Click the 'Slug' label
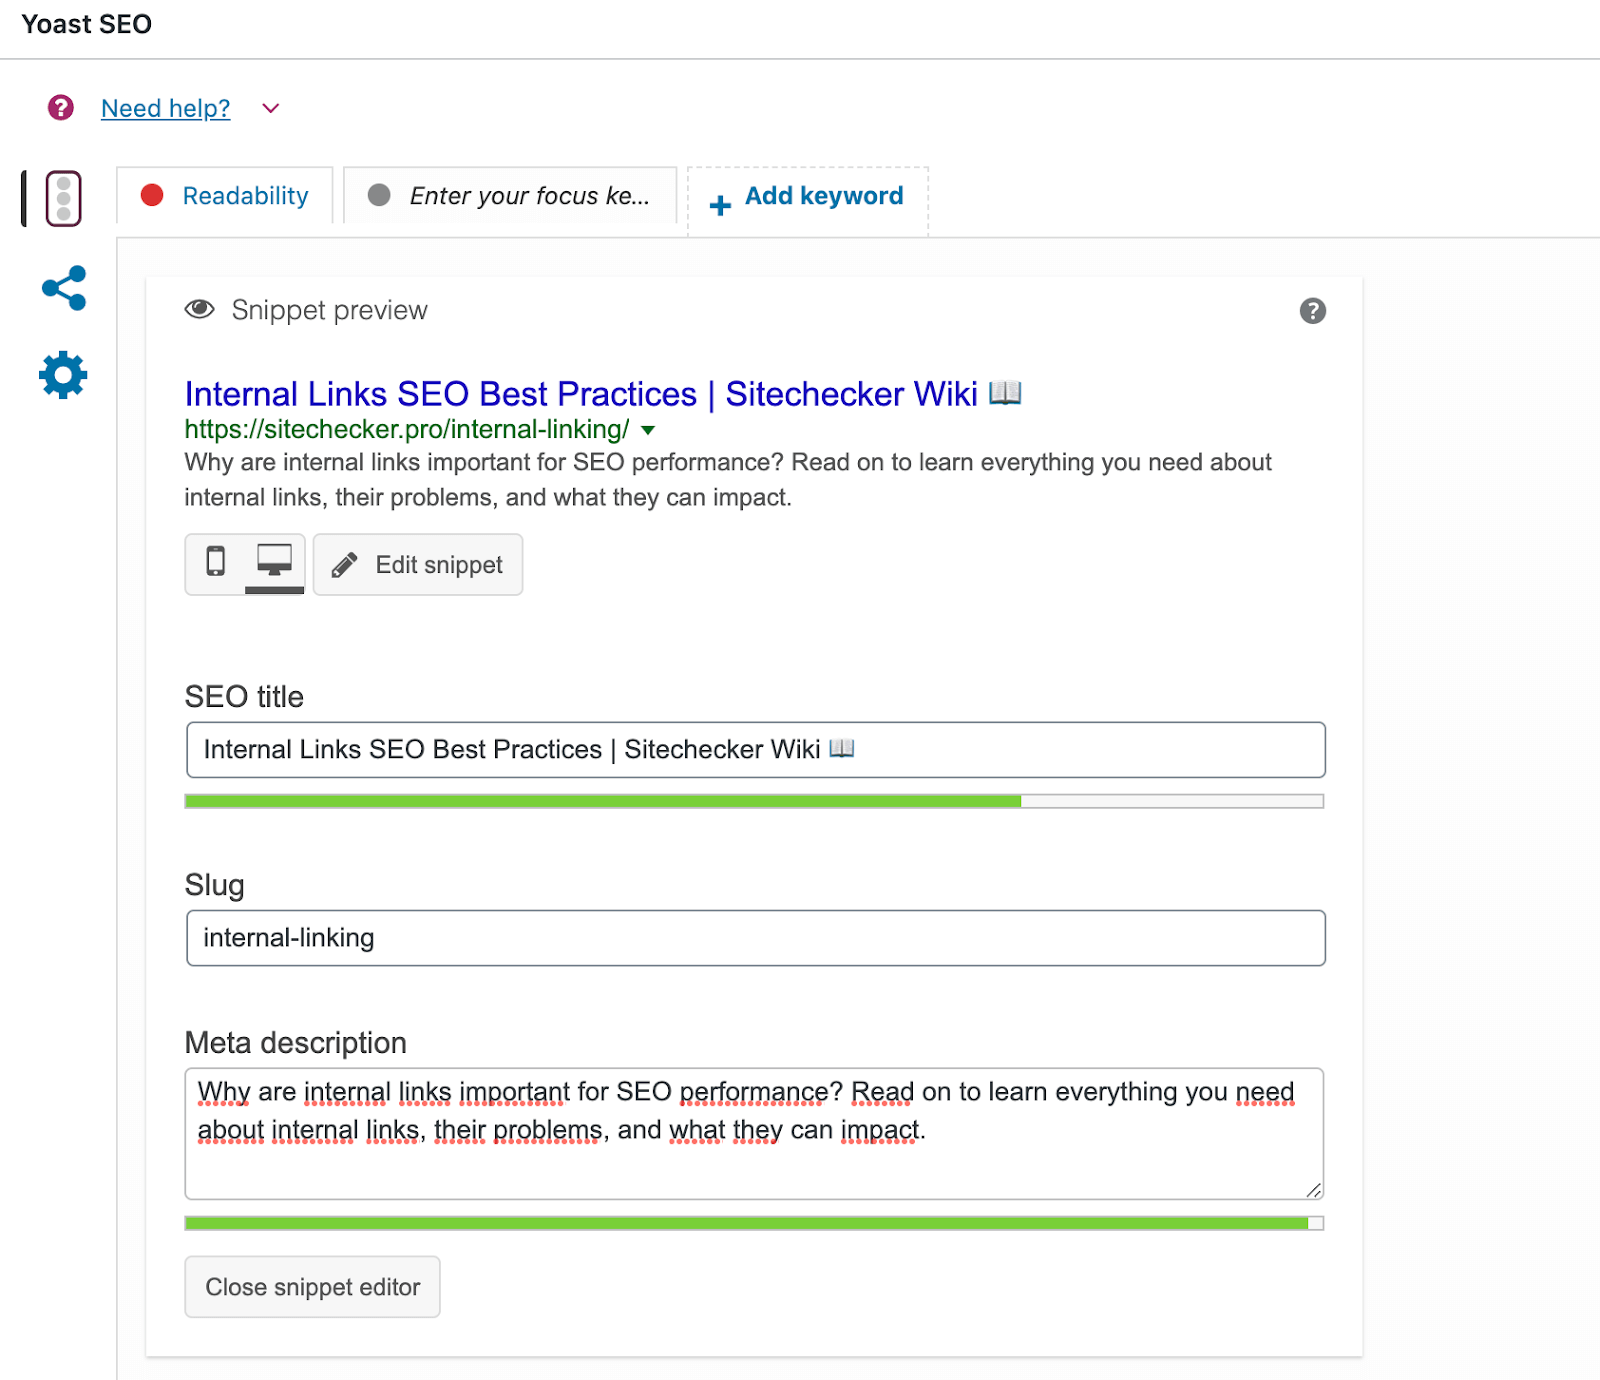 (215, 885)
